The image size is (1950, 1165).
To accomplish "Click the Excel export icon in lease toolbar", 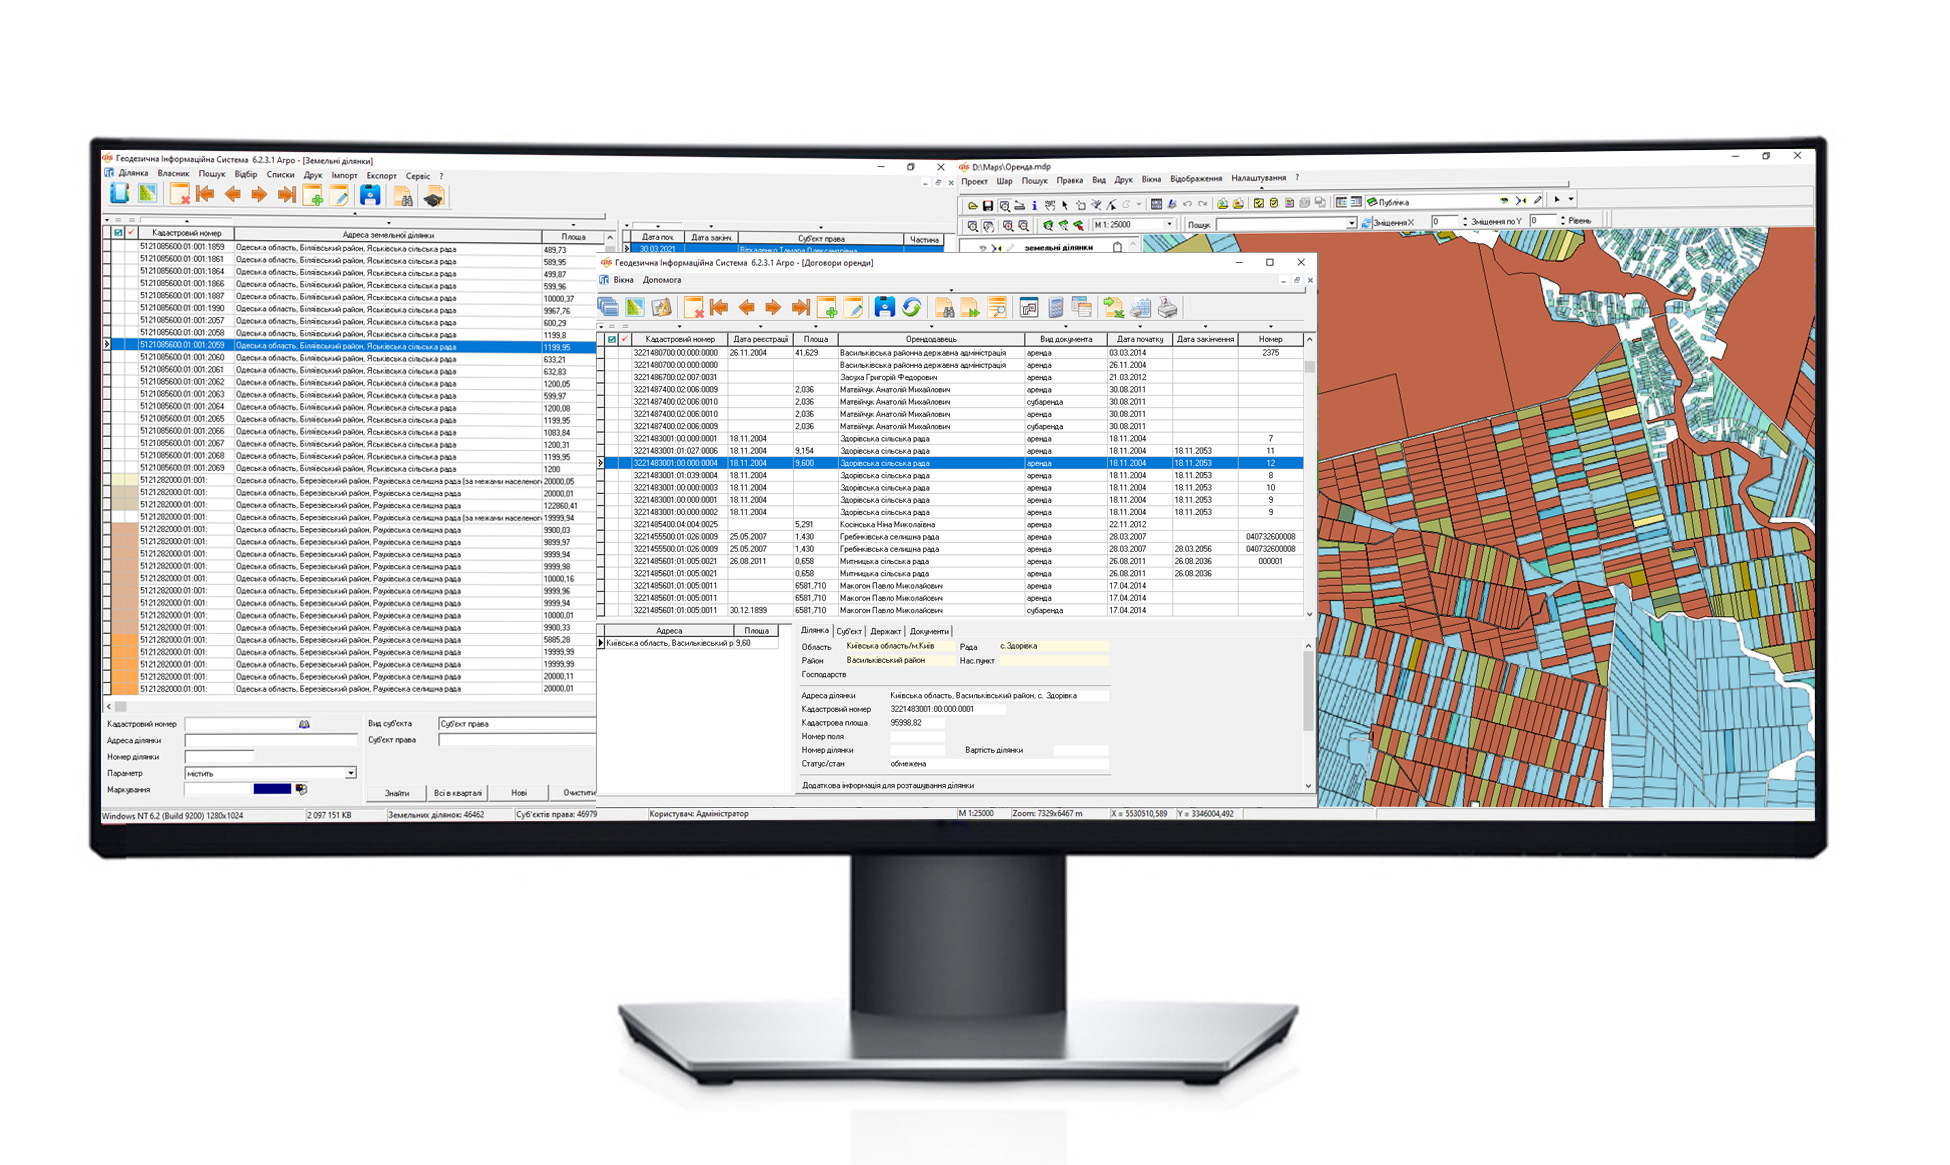I will [x=1113, y=308].
